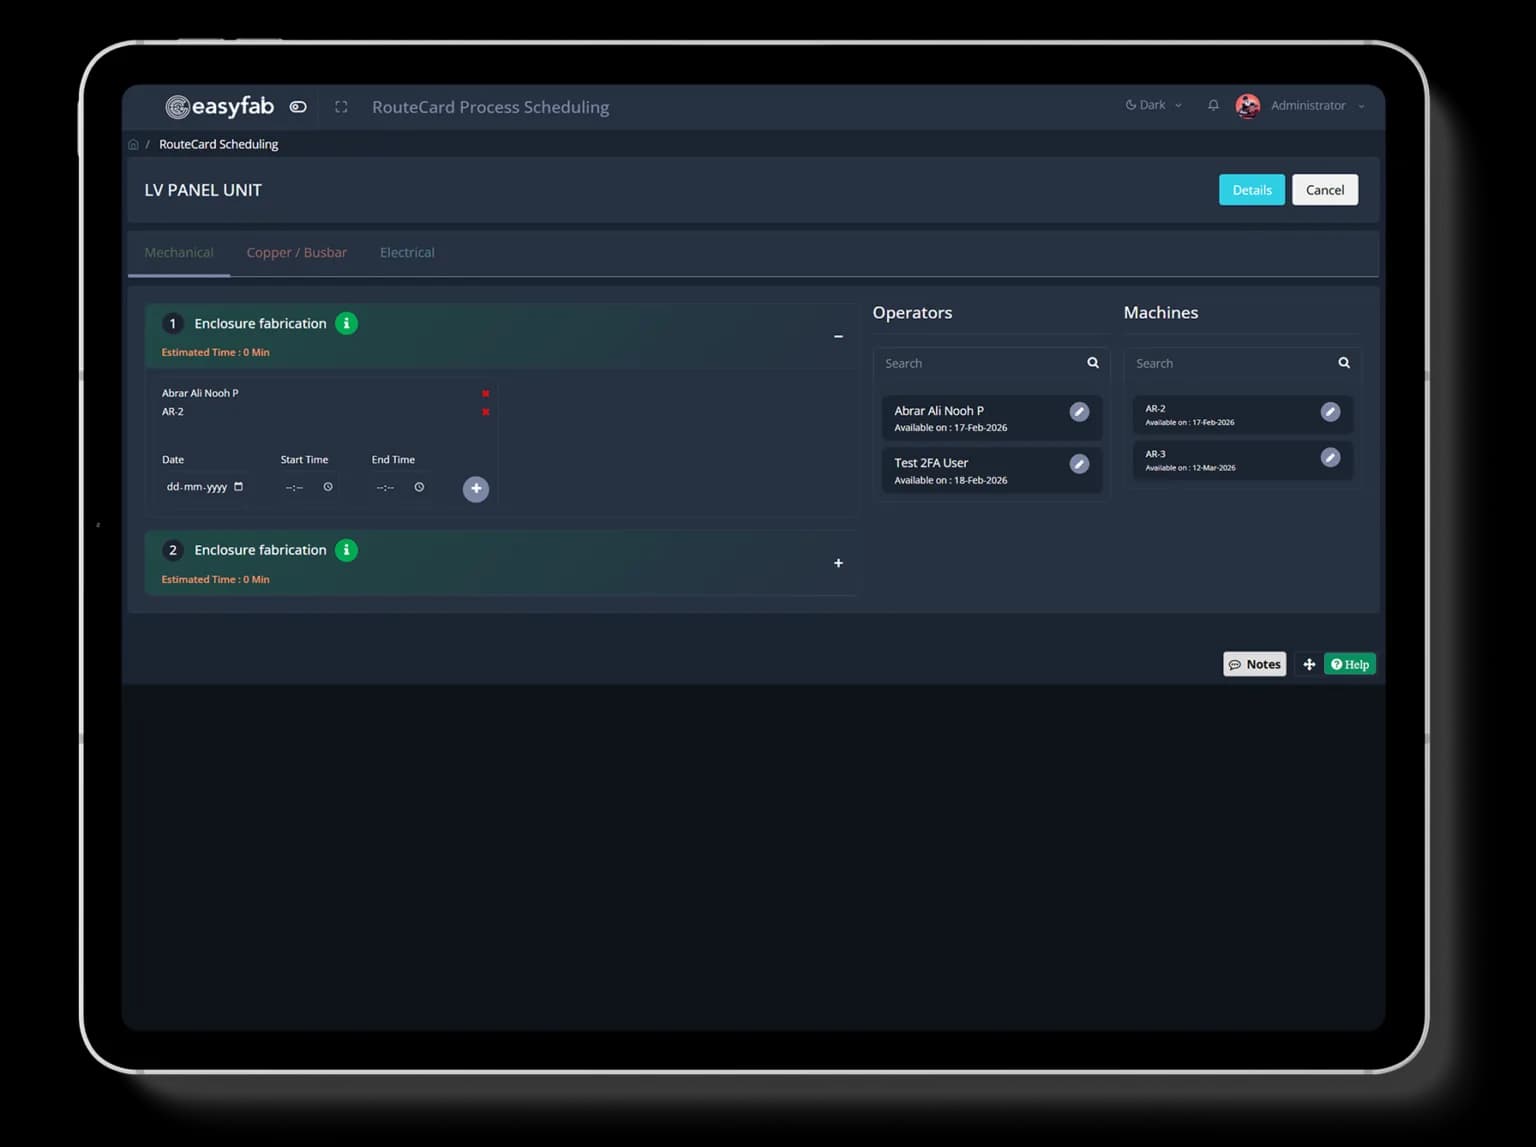This screenshot has width=1536, height=1147.
Task: Open the calendar picker icon in Date
Action: (x=238, y=487)
